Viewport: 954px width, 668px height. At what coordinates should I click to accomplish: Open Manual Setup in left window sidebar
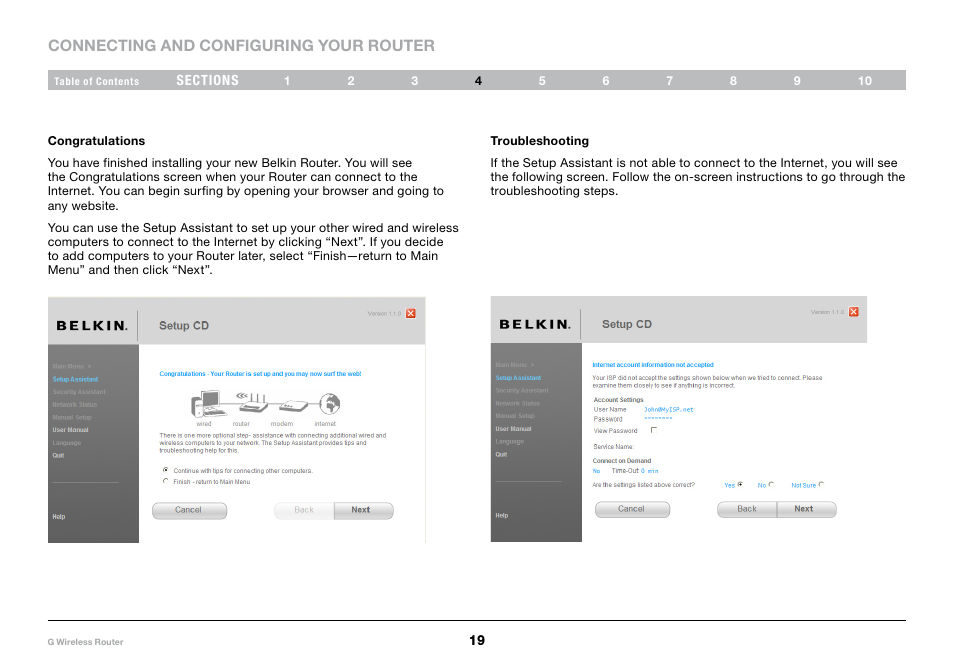click(x=72, y=417)
